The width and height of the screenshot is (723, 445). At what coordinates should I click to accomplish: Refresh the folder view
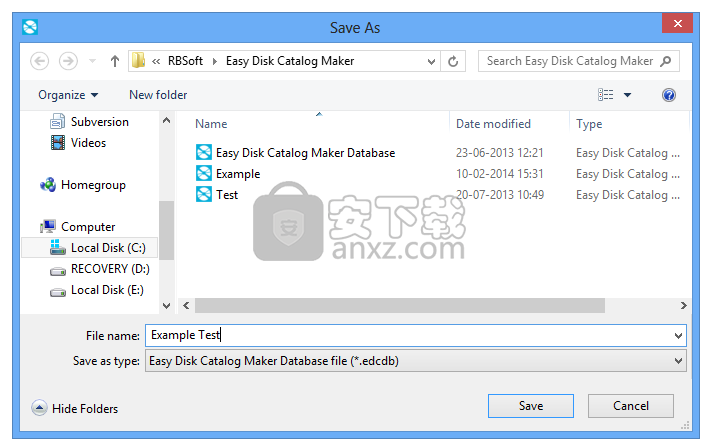tap(453, 61)
